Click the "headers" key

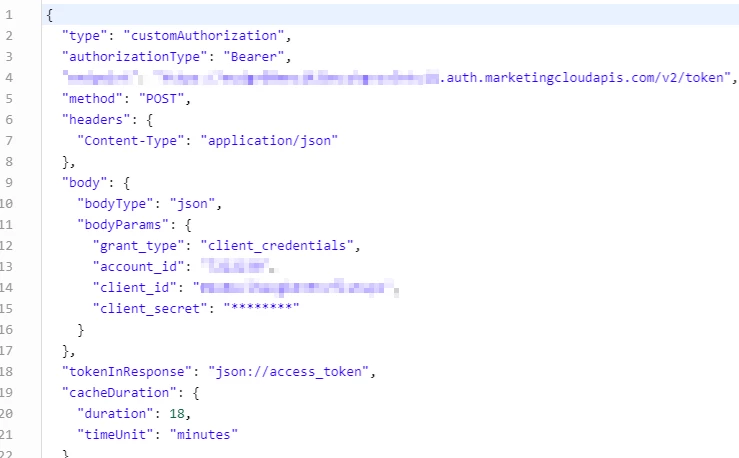[96, 120]
